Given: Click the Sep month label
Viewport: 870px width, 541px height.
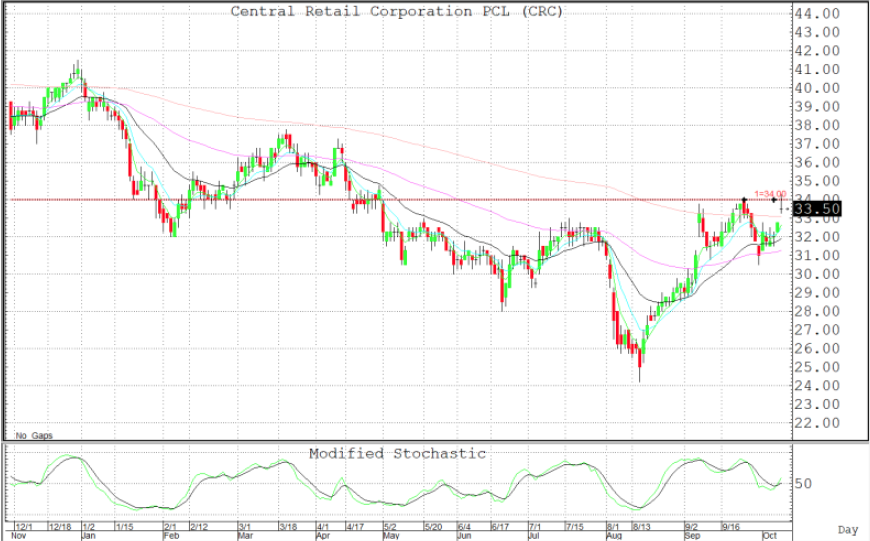Looking at the screenshot, I should (692, 536).
